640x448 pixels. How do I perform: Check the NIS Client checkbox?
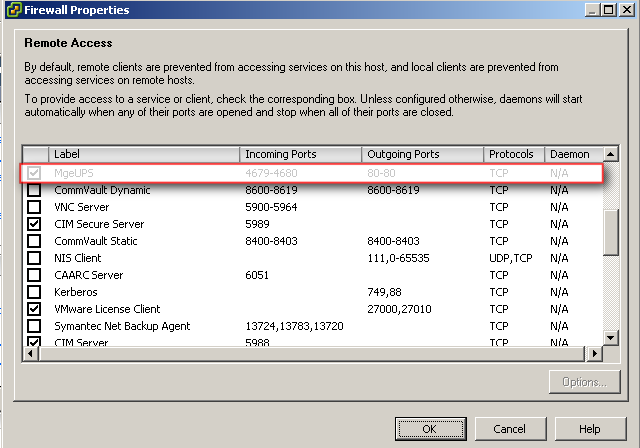[34, 258]
